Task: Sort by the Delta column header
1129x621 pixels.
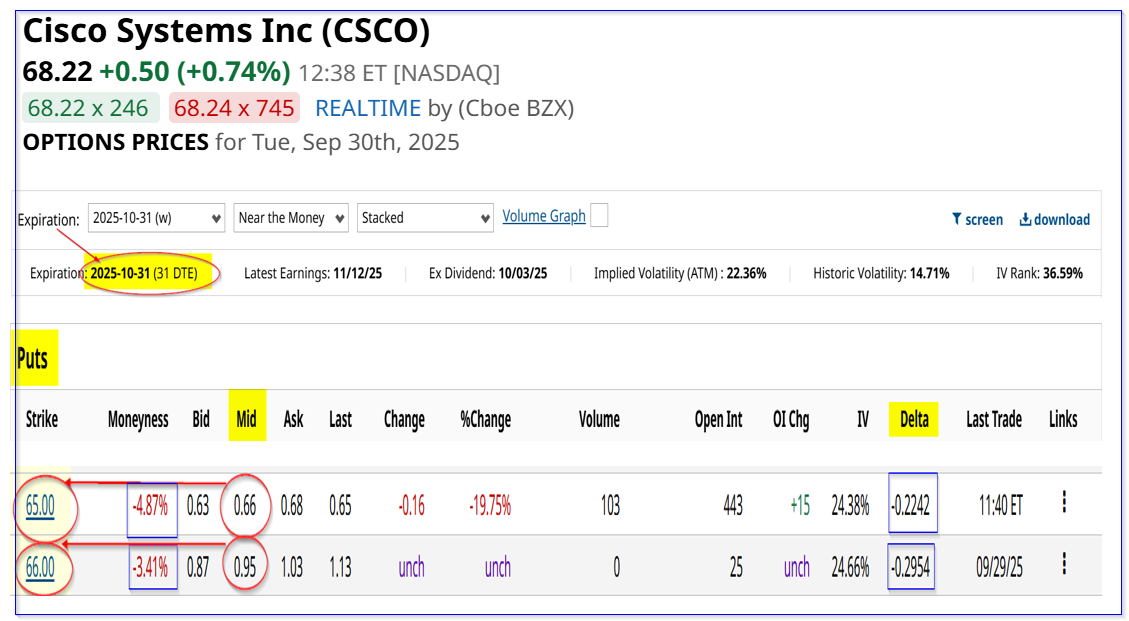Action: [914, 420]
